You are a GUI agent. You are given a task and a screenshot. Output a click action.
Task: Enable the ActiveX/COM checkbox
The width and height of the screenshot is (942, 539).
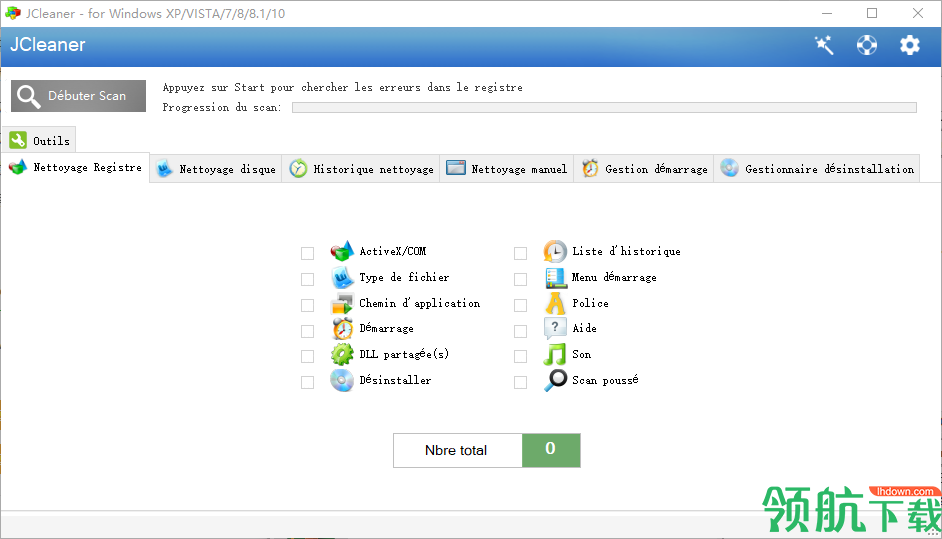[x=308, y=254]
